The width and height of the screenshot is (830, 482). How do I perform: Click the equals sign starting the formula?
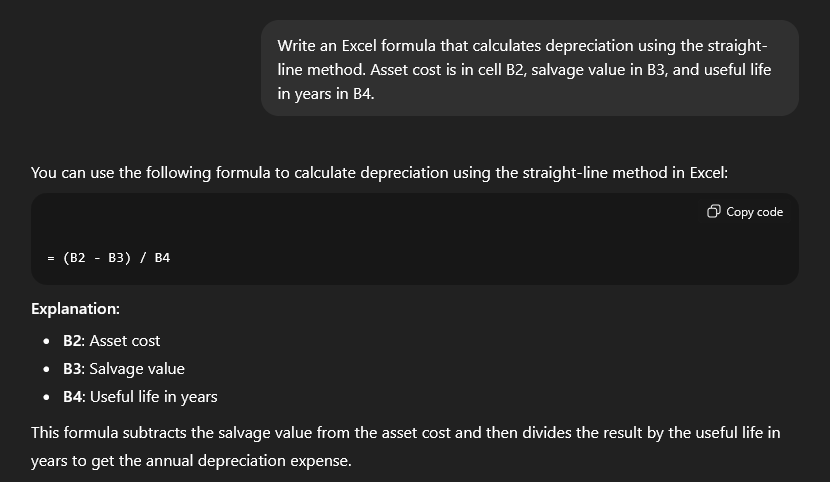[x=50, y=257]
